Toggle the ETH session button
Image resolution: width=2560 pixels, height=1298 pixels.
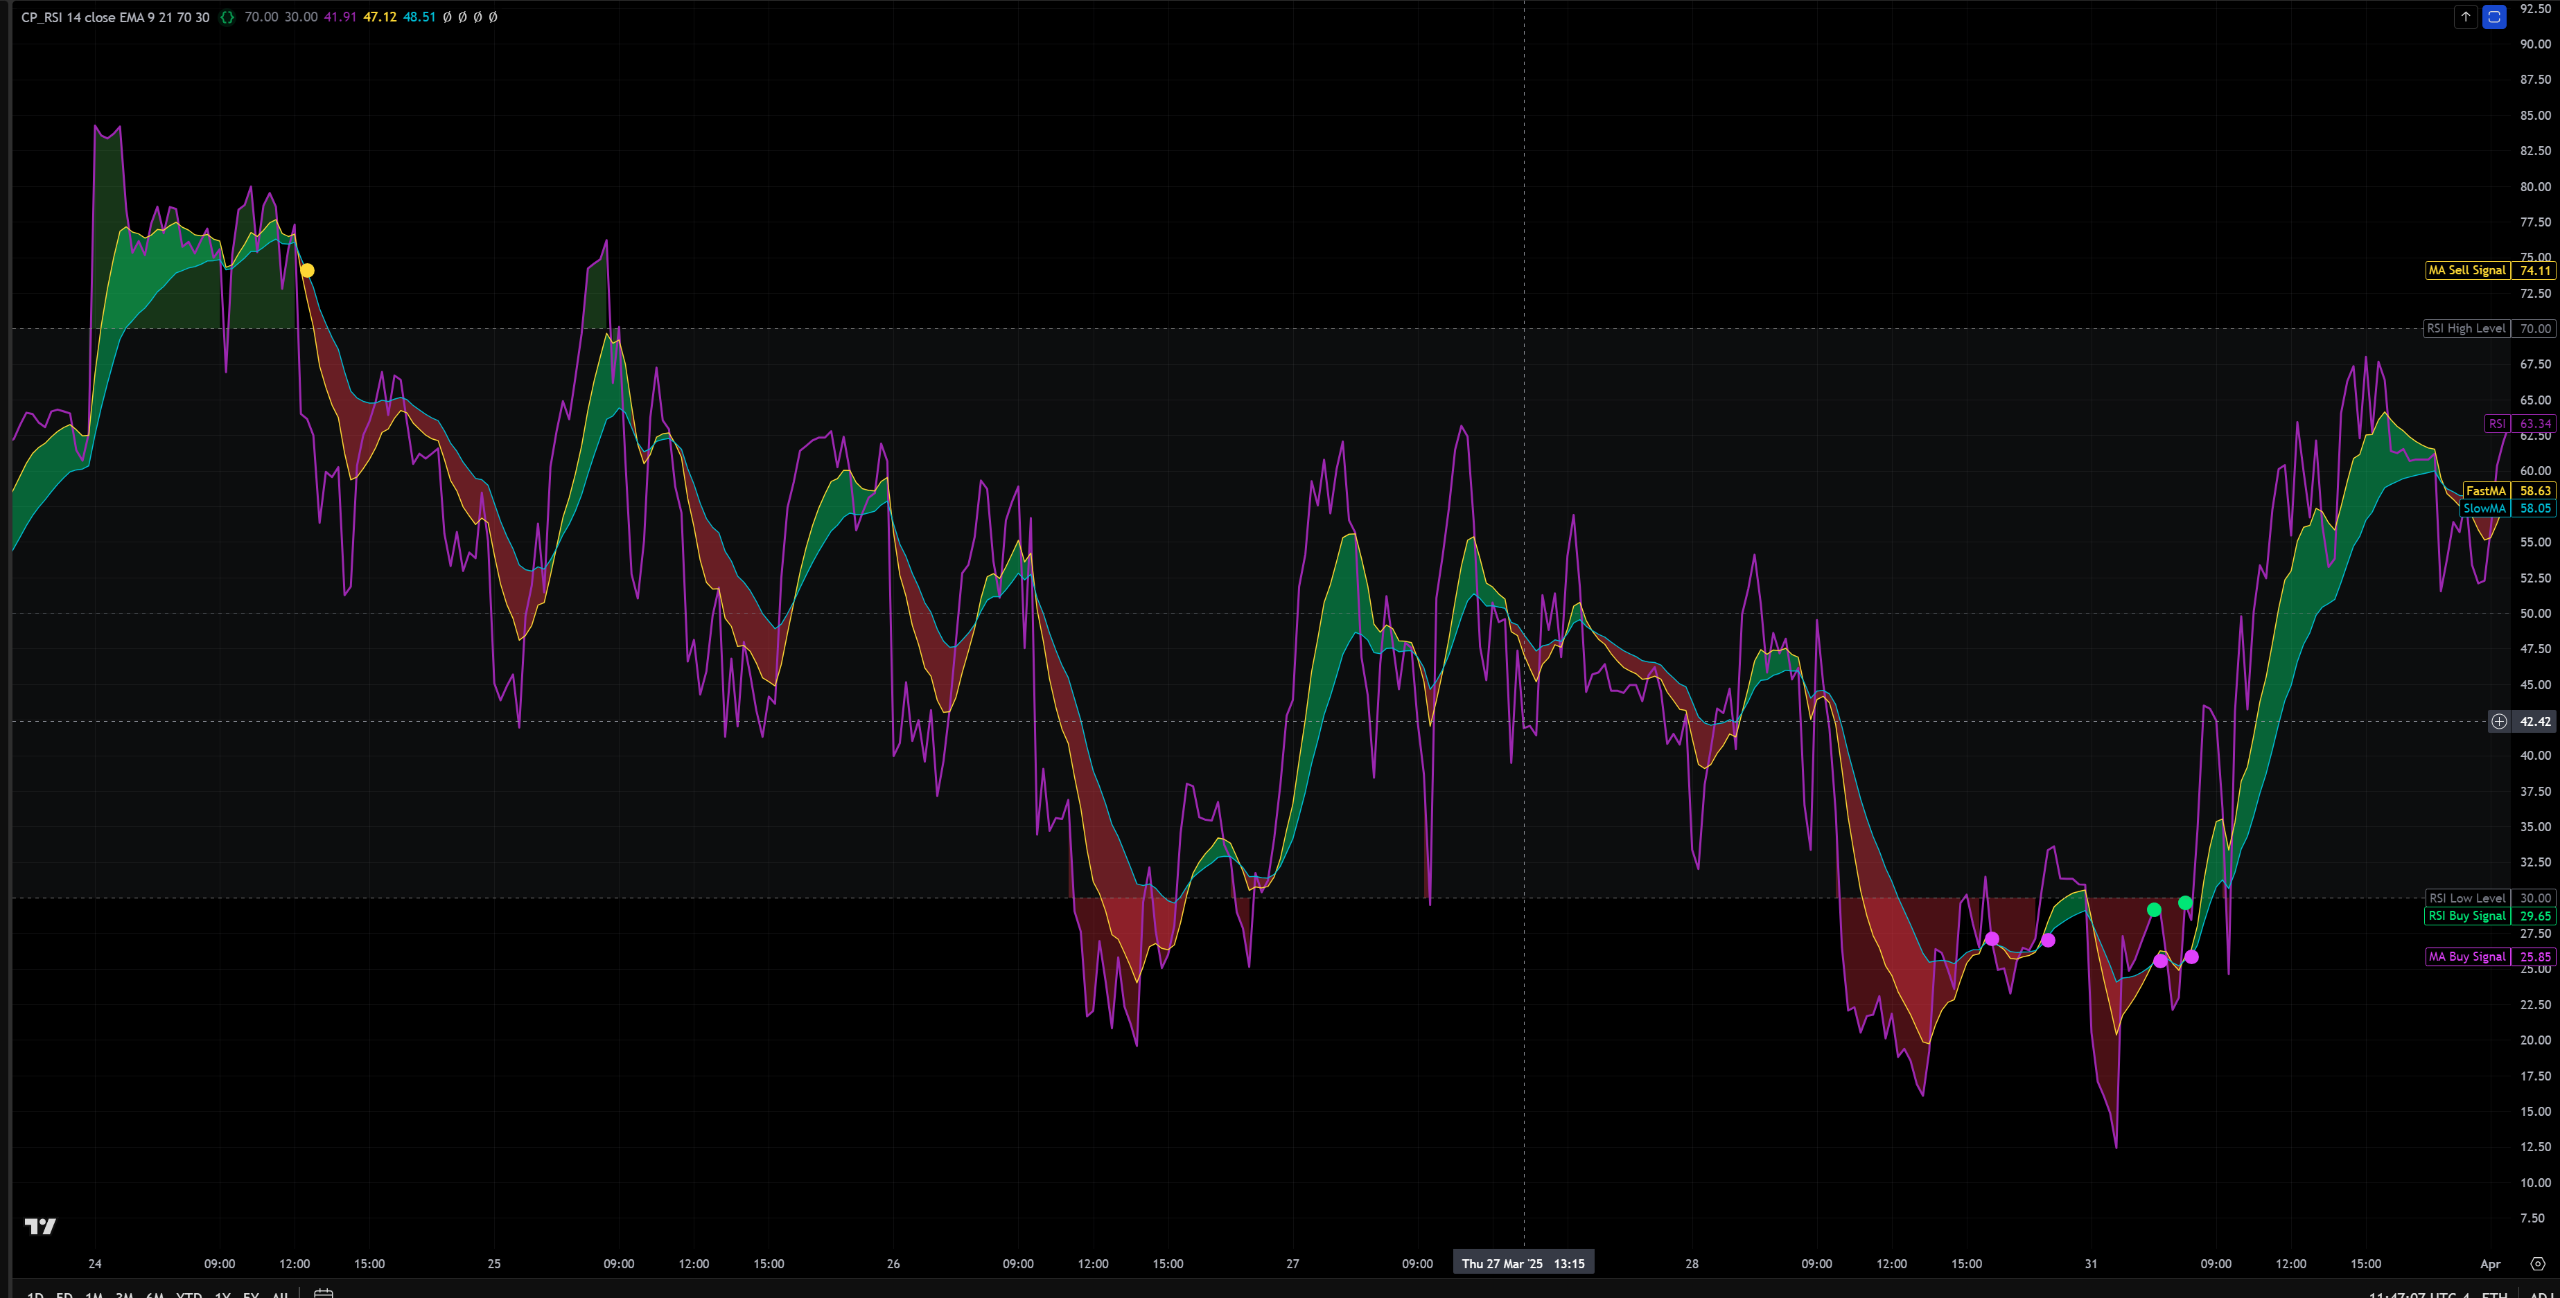(x=2494, y=1294)
